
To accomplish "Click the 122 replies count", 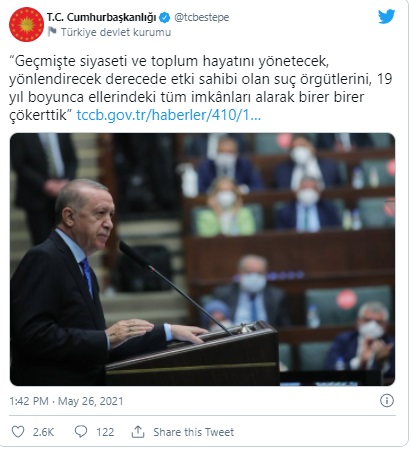I will pyautogui.click(x=105, y=432).
